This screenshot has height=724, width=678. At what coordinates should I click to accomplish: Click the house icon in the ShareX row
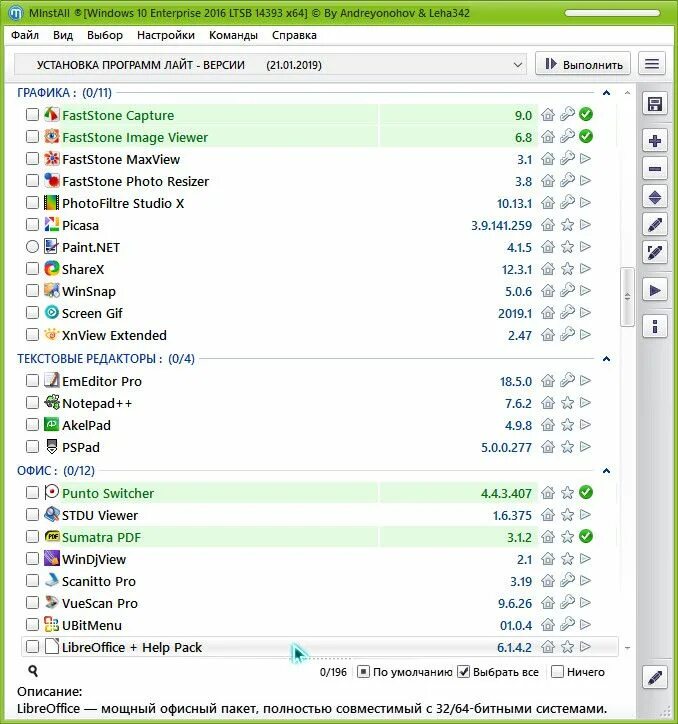[x=548, y=269]
